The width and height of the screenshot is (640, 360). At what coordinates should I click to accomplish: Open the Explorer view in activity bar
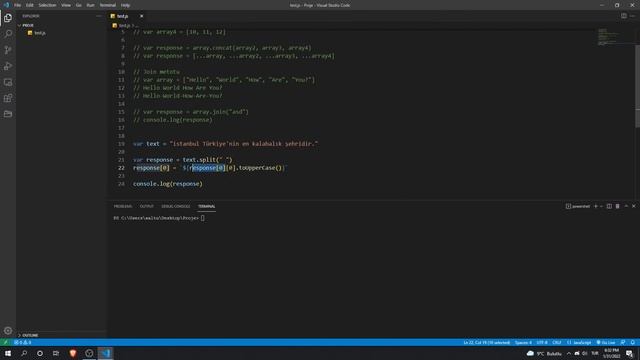click(x=8, y=18)
